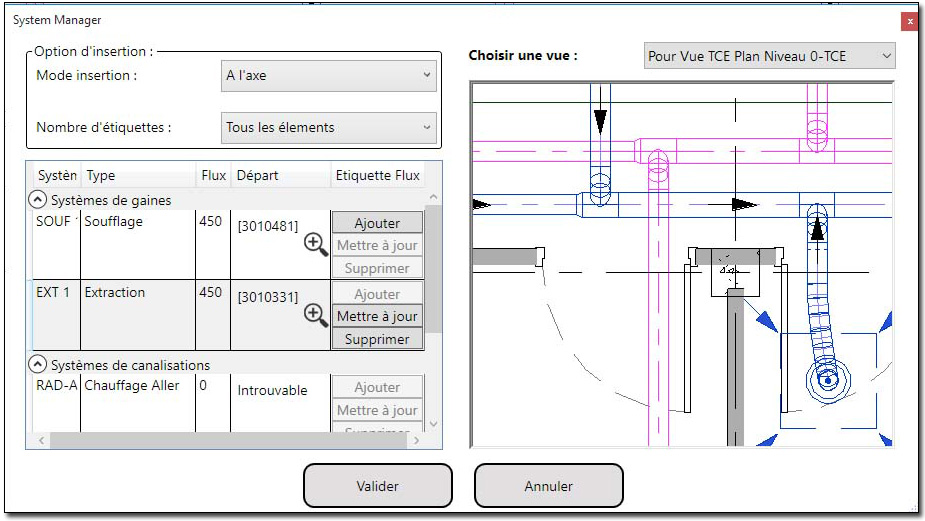Click the table's vertical scroll down arrow
This screenshot has width=925, height=521.
pos(433,425)
